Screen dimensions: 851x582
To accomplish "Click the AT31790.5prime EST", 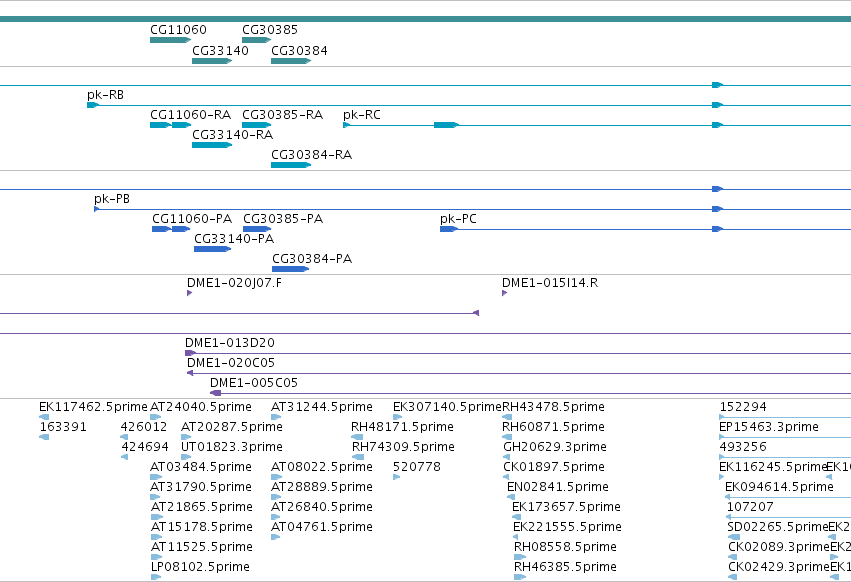I will tap(155, 498).
